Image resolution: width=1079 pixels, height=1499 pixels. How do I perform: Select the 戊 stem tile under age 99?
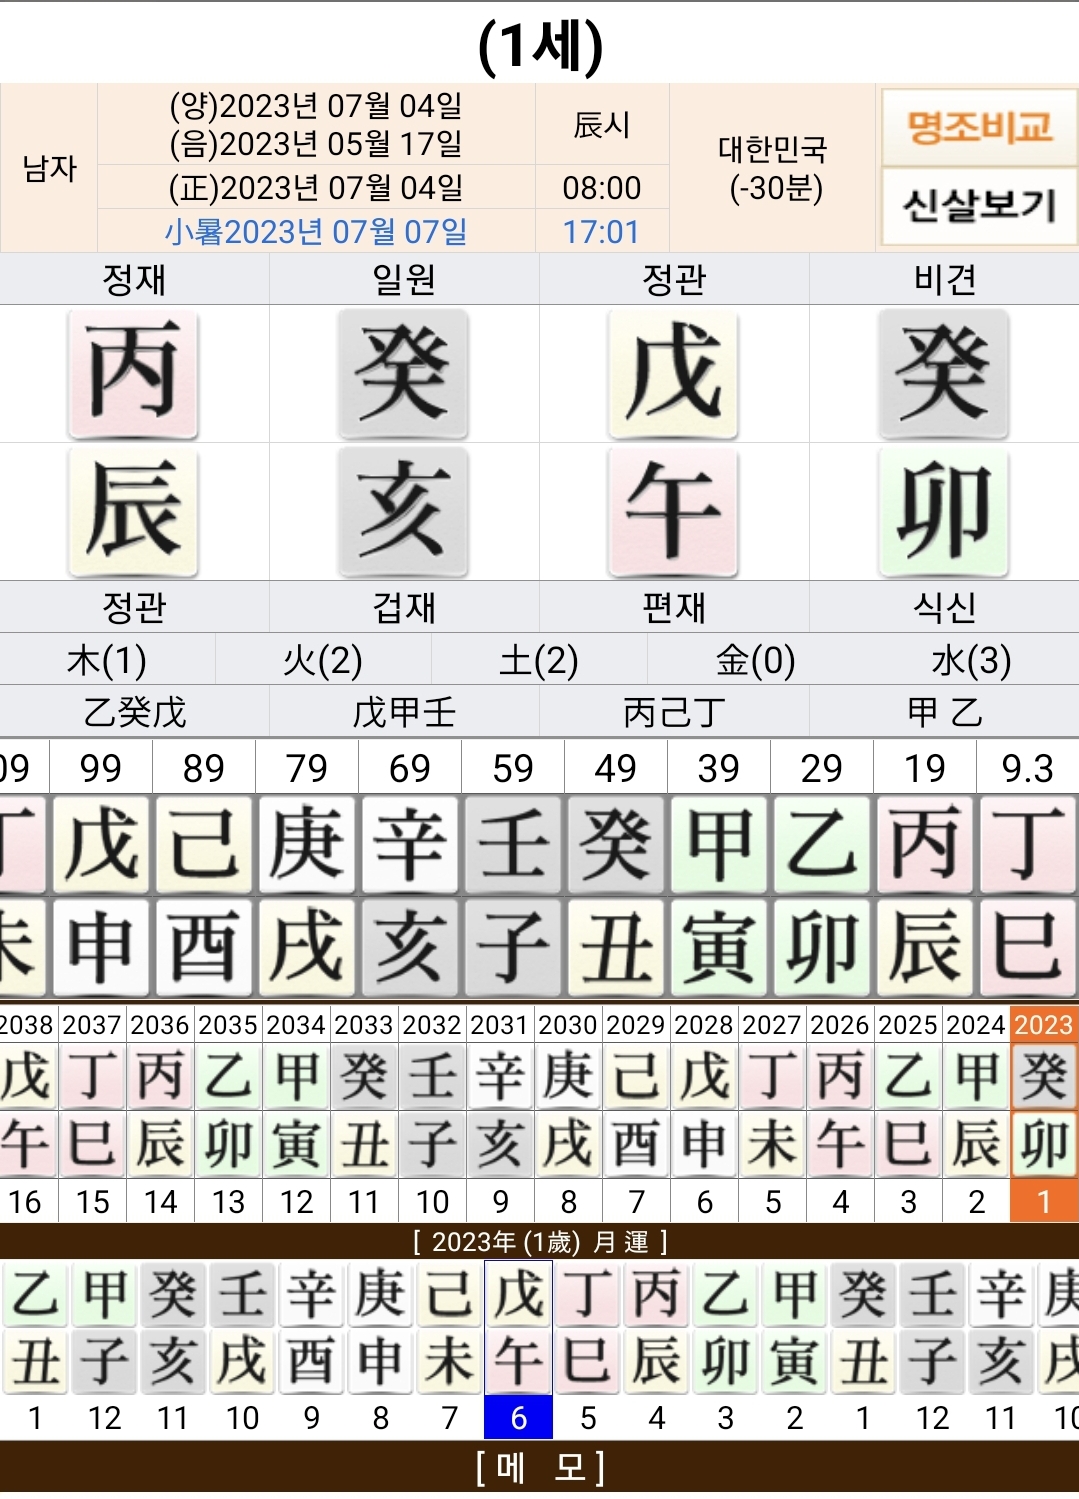point(100,845)
